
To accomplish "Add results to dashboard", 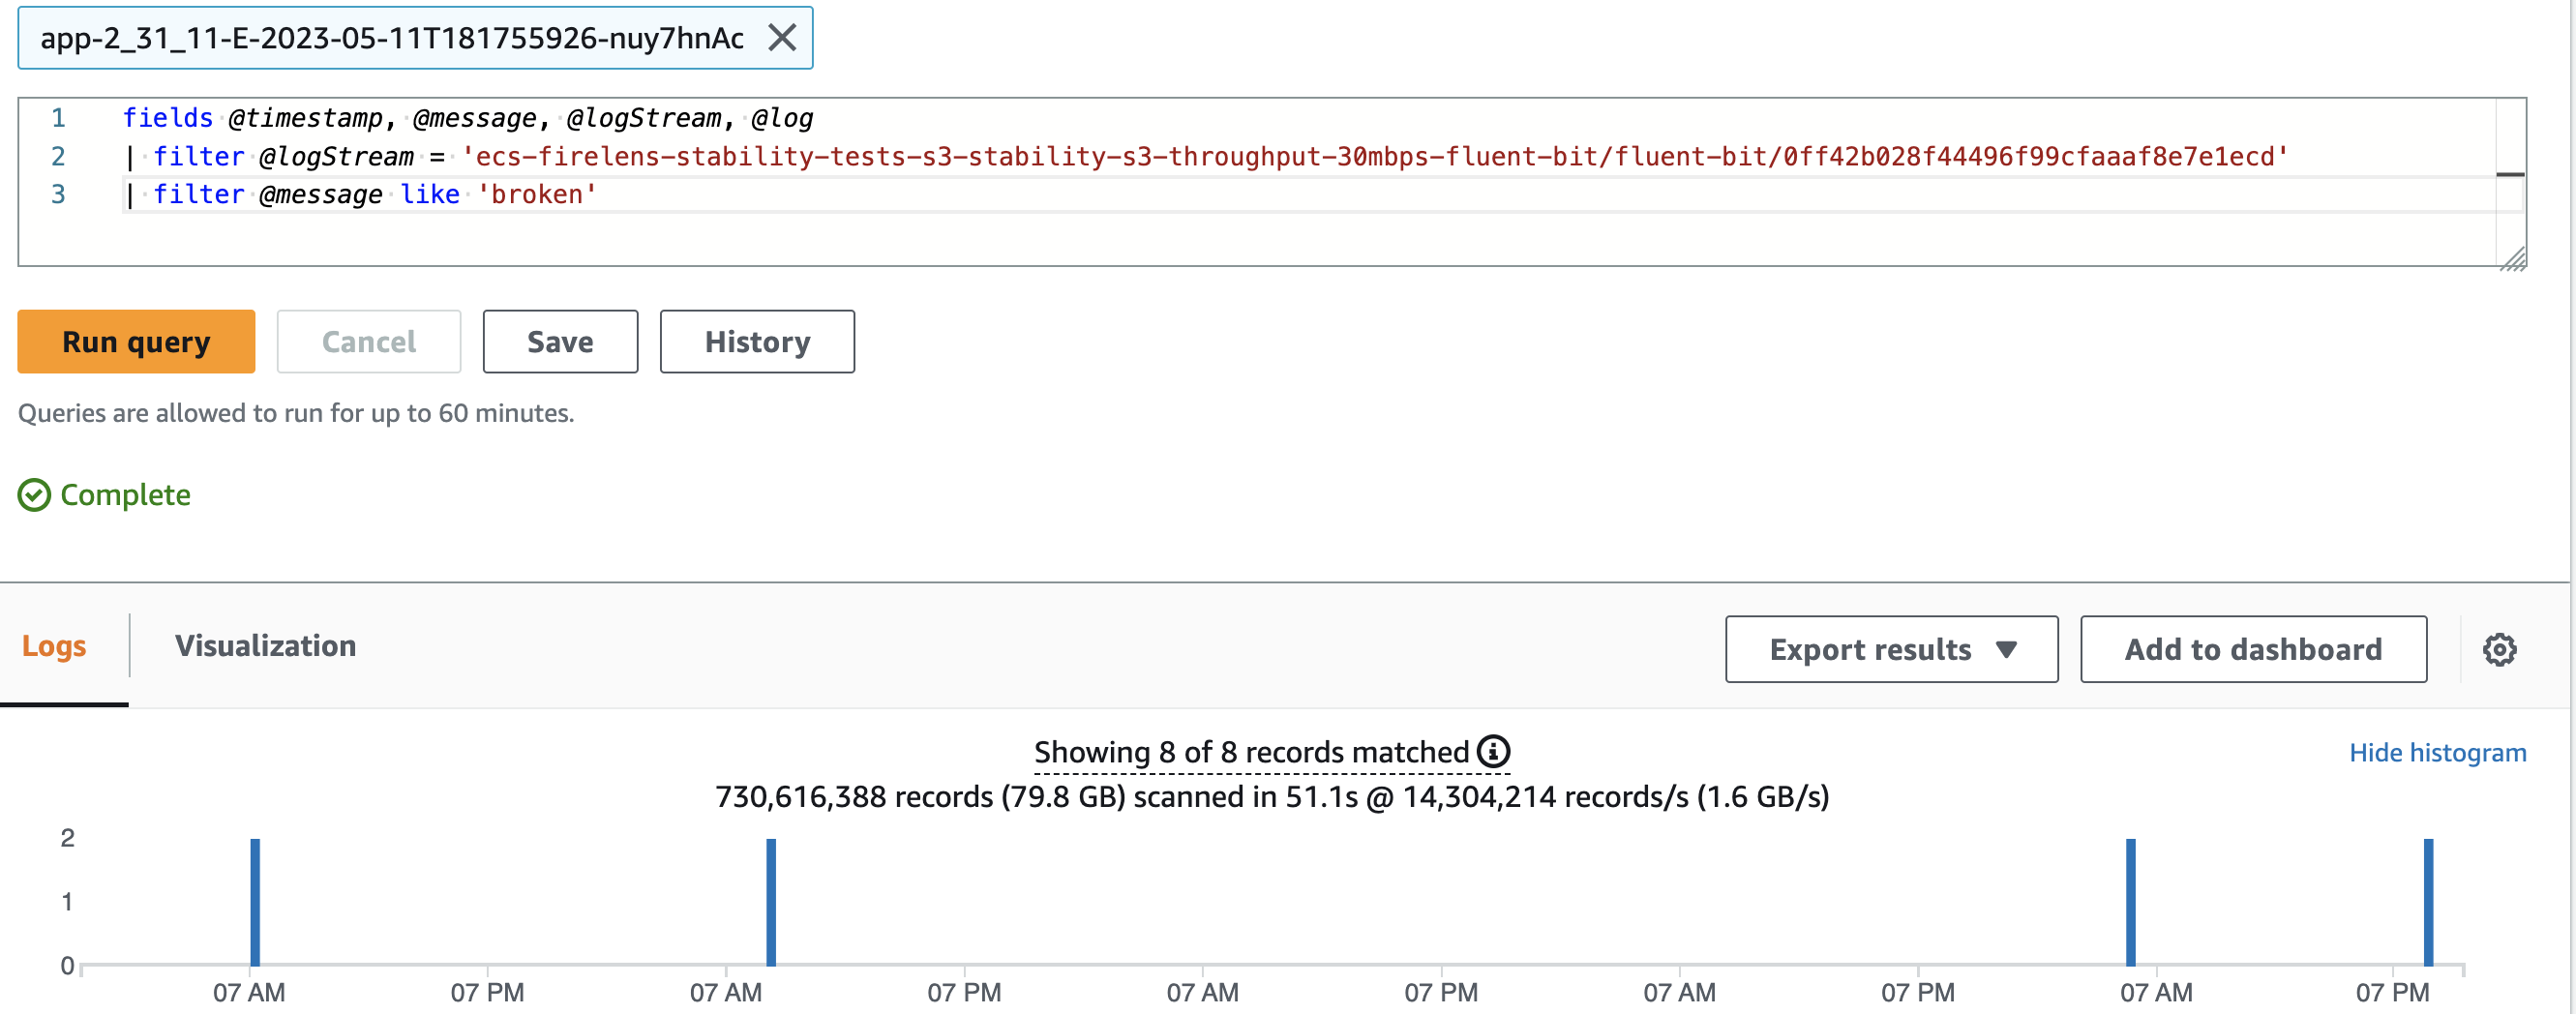I will coord(2253,649).
